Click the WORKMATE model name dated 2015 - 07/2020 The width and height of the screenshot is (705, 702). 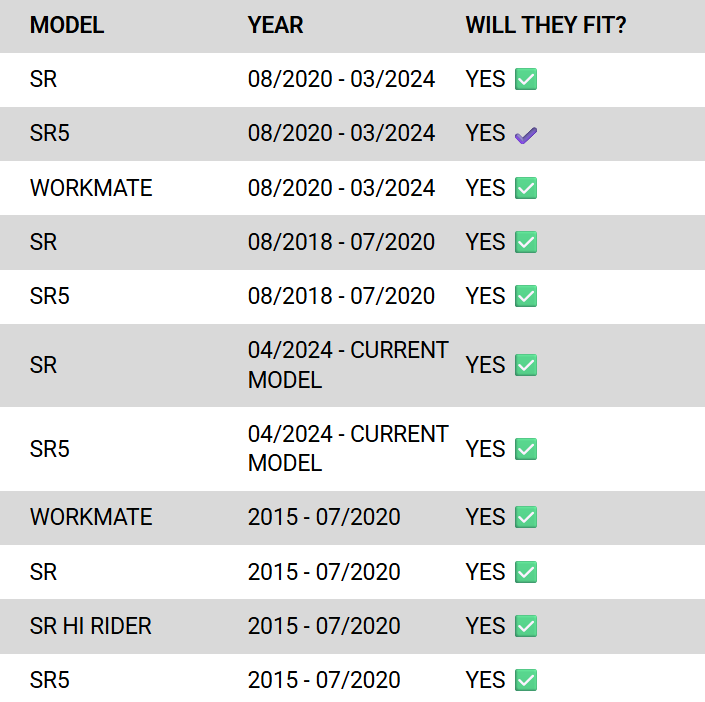pos(91,518)
